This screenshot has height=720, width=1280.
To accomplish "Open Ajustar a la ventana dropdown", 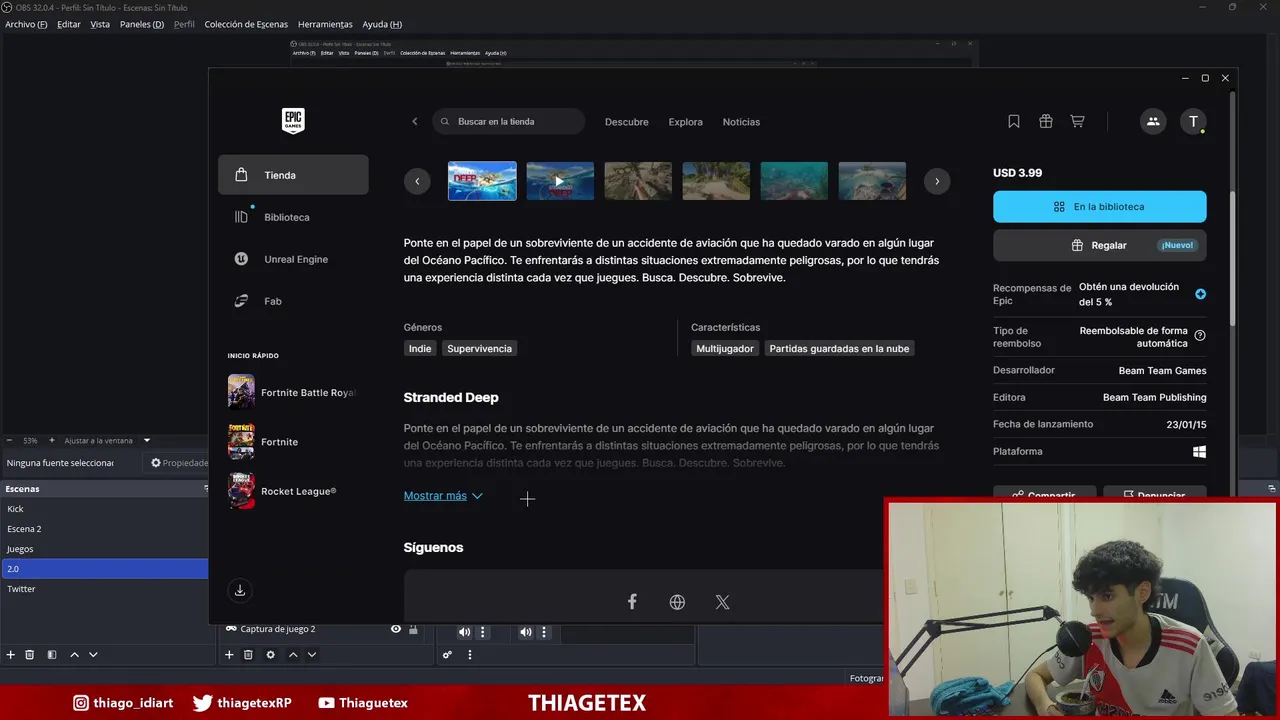I will pos(107,440).
